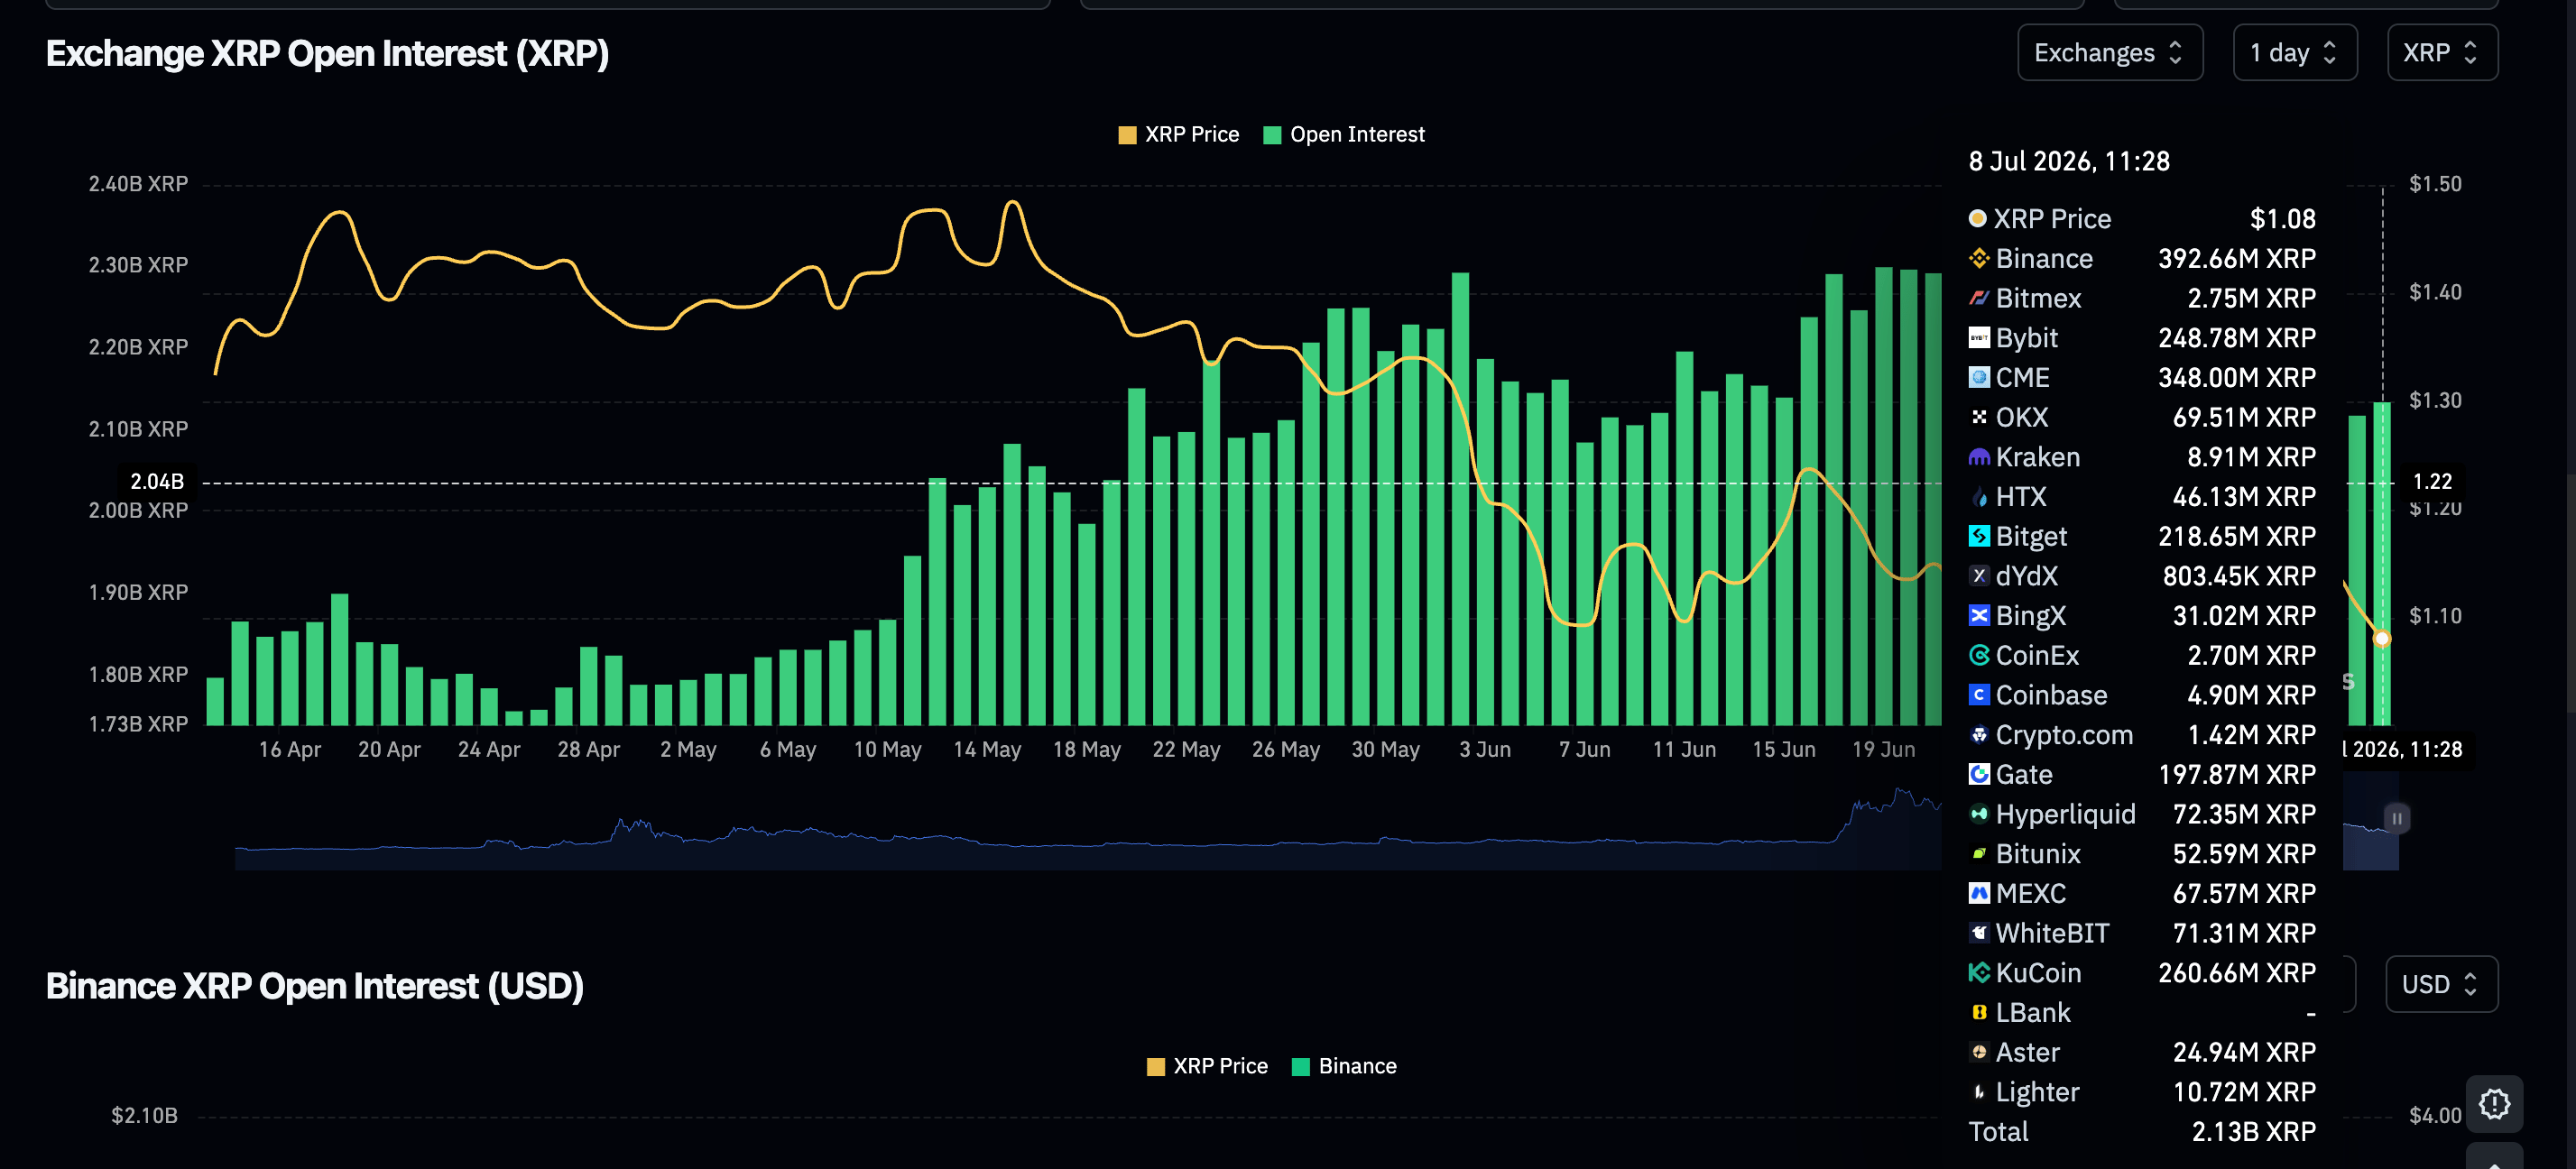Click the Bitget exchange icon
The image size is (2576, 1169).
(x=1978, y=536)
